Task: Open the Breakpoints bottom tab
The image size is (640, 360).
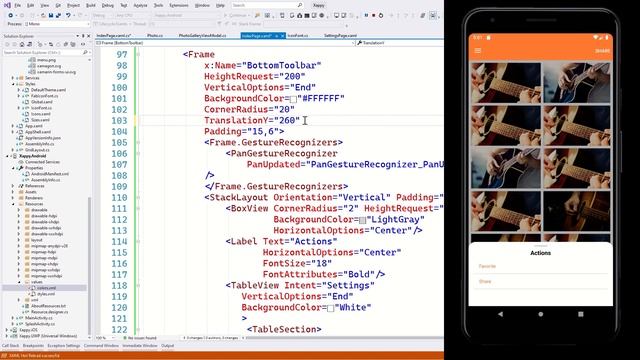Action: (x=33, y=346)
